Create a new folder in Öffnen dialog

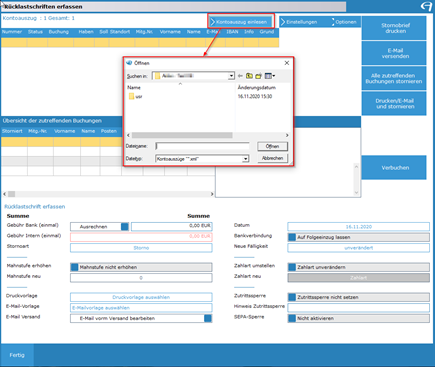click(259, 76)
